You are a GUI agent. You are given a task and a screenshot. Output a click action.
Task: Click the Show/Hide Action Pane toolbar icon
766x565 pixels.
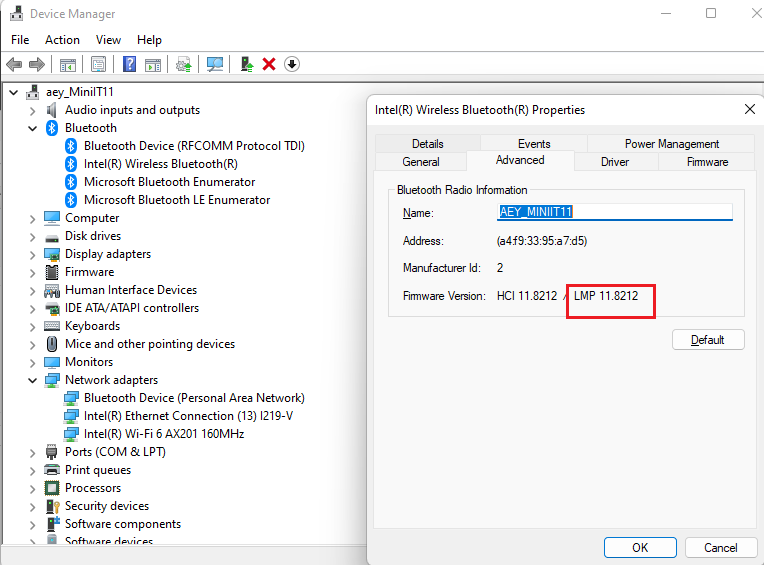(x=153, y=64)
